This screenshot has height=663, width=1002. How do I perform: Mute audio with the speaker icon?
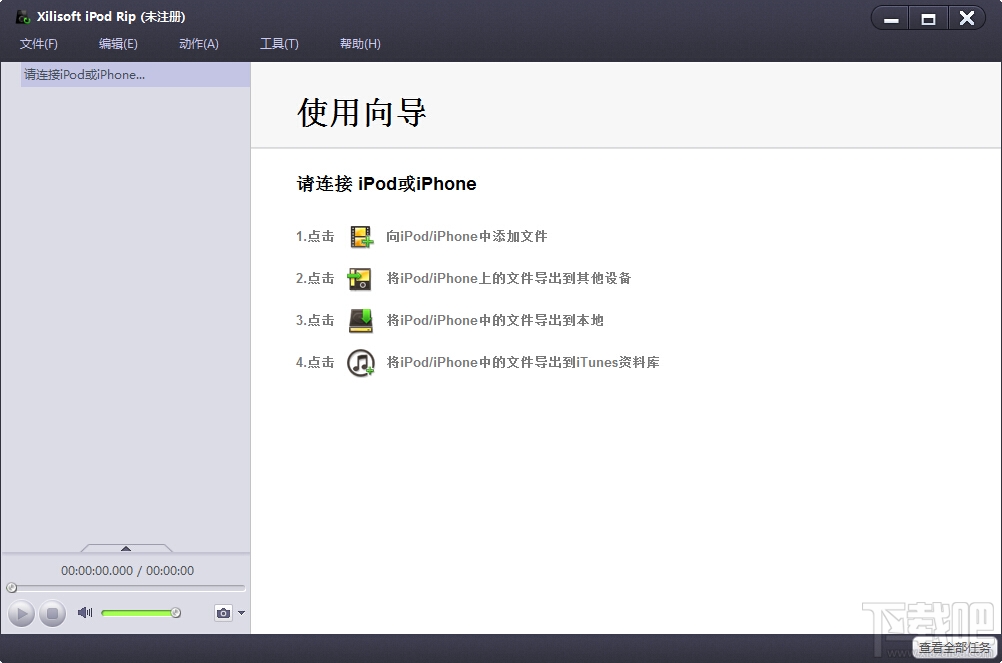(x=85, y=613)
